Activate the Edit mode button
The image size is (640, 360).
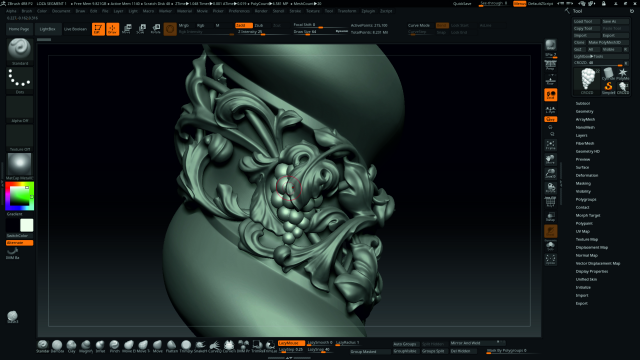point(98,29)
